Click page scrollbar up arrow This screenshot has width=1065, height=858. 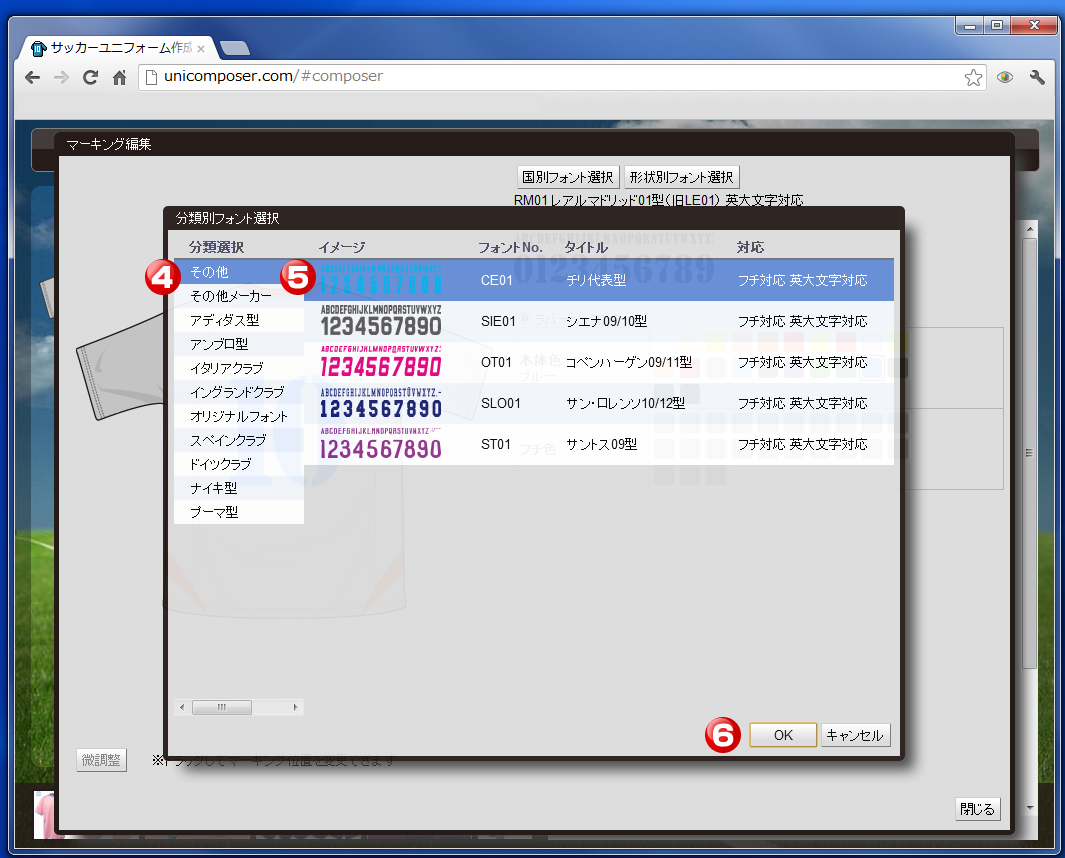tap(1030, 230)
